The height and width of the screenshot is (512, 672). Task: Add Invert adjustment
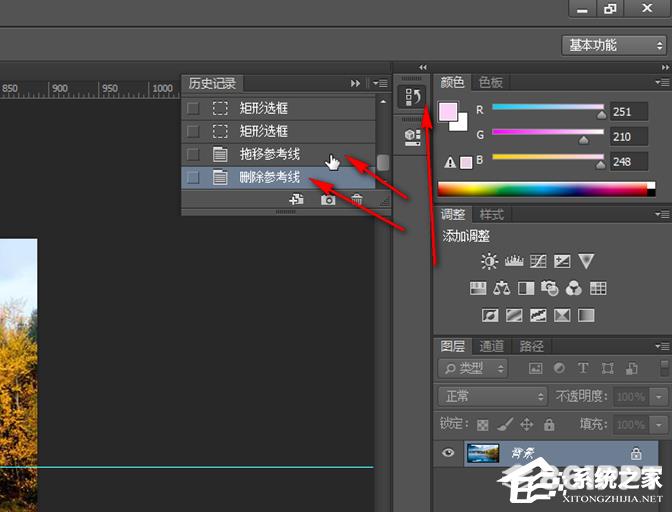click(x=490, y=315)
